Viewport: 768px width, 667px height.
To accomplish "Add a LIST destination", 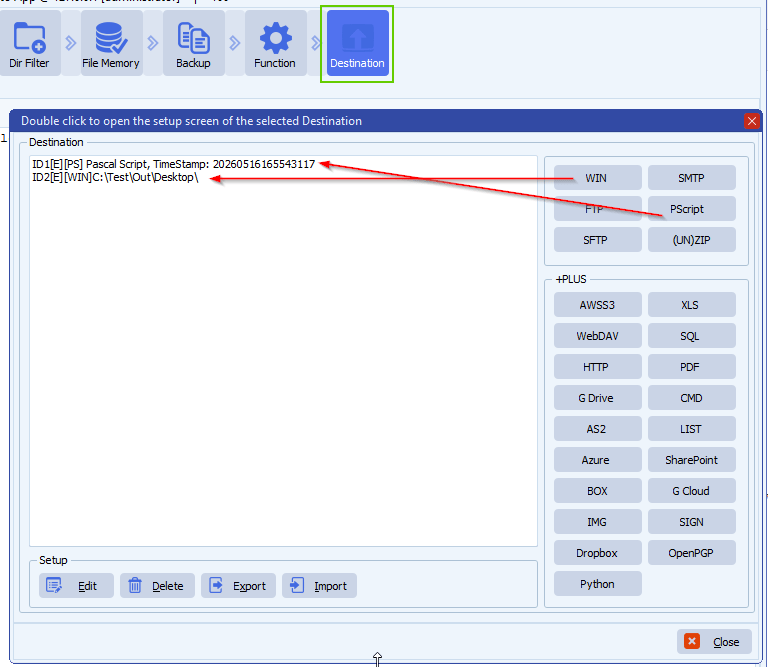I will 692,429.
